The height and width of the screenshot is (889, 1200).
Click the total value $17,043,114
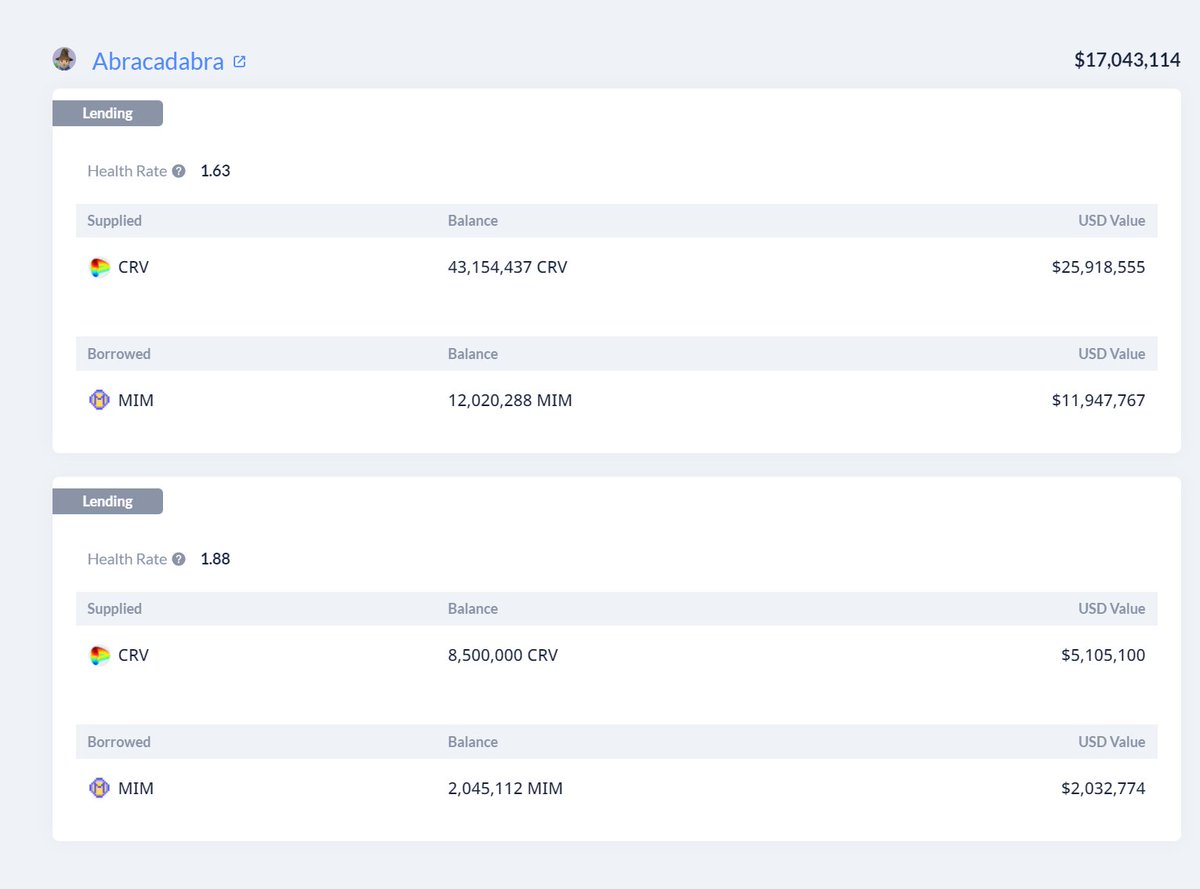(x=1127, y=60)
